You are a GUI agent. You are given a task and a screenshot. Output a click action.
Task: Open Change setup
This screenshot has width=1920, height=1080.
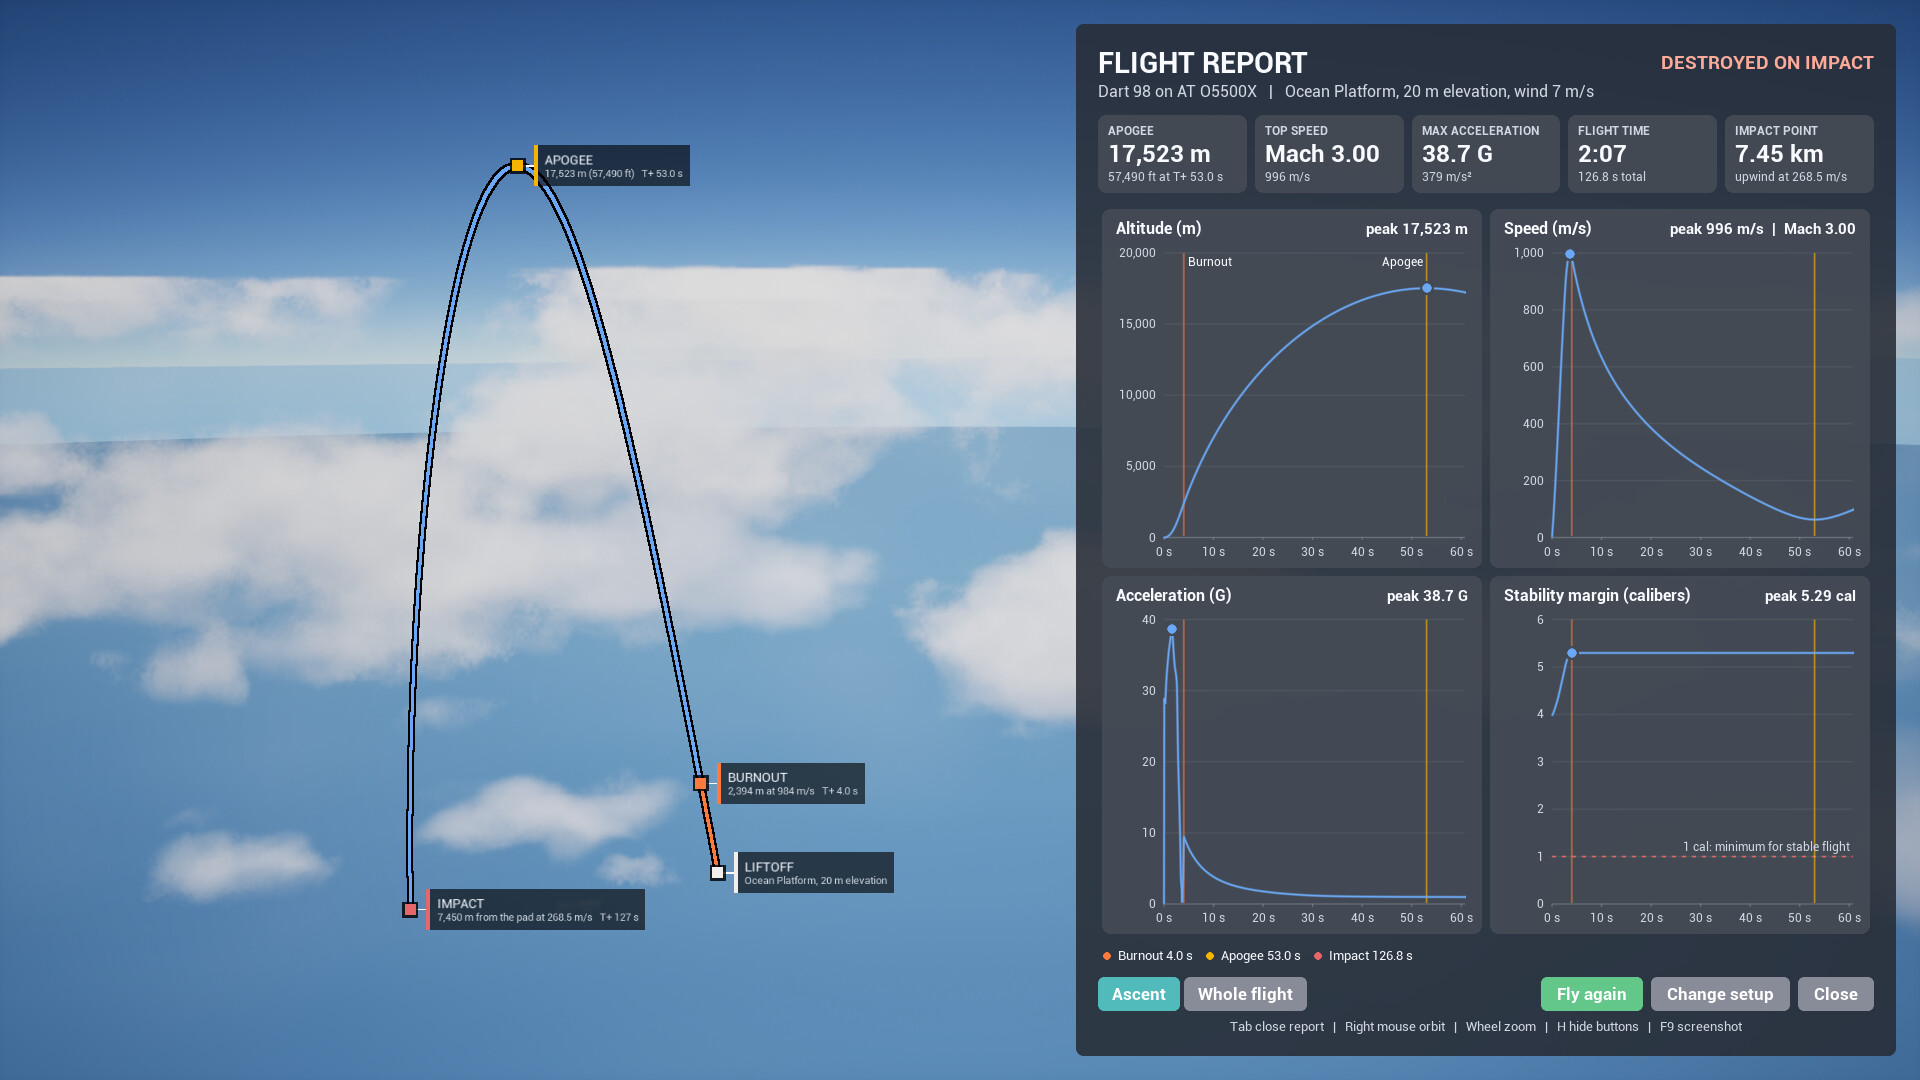tap(1719, 994)
